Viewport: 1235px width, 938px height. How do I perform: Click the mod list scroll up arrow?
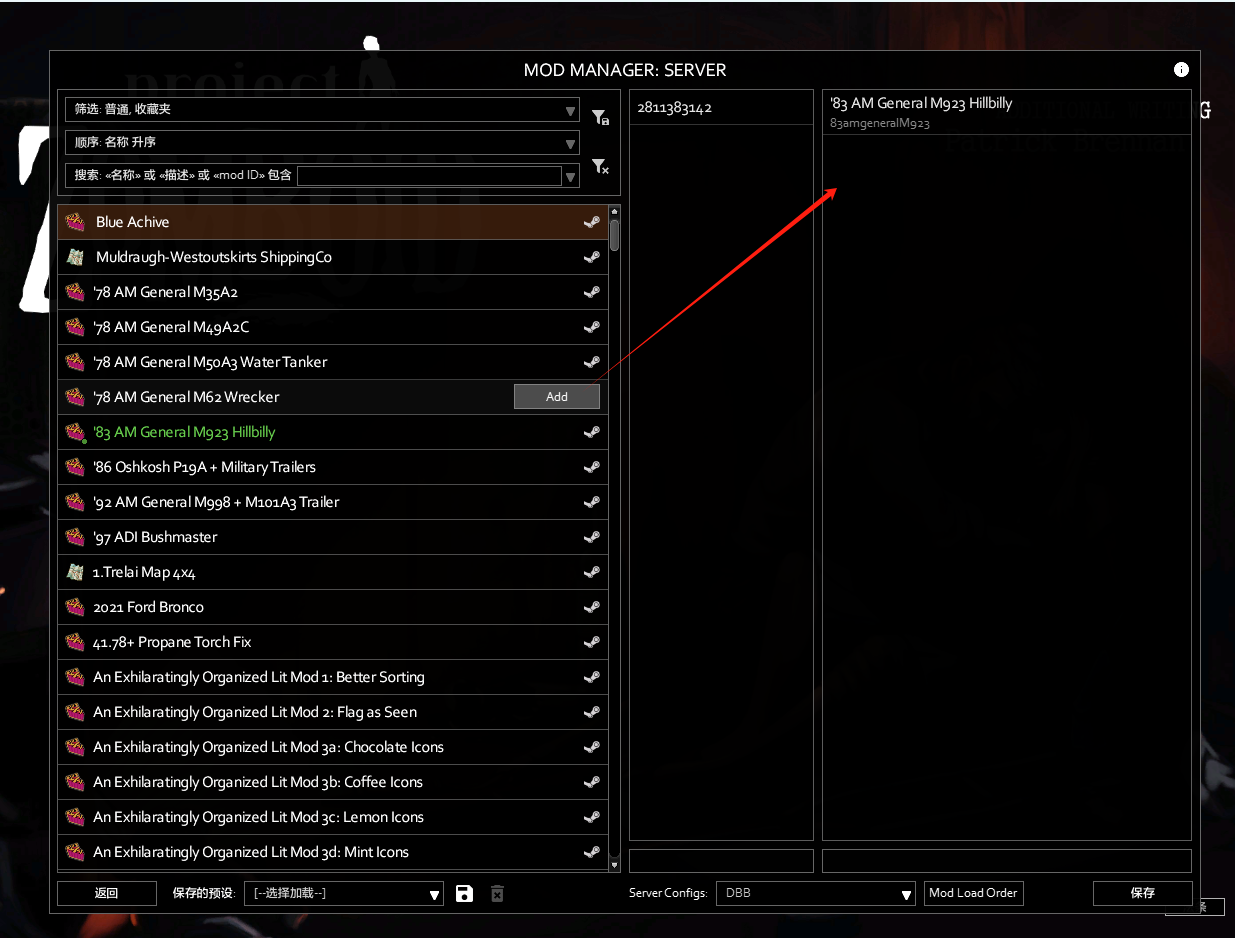[x=614, y=211]
